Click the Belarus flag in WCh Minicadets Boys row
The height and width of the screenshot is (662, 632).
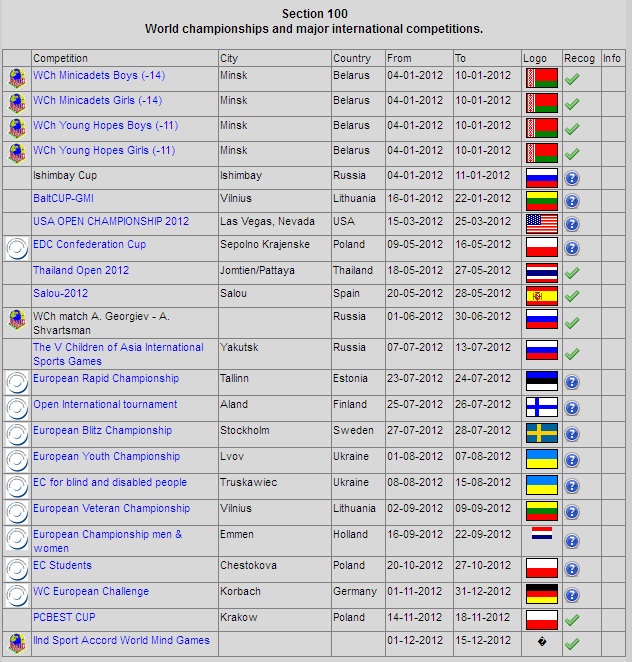541,77
